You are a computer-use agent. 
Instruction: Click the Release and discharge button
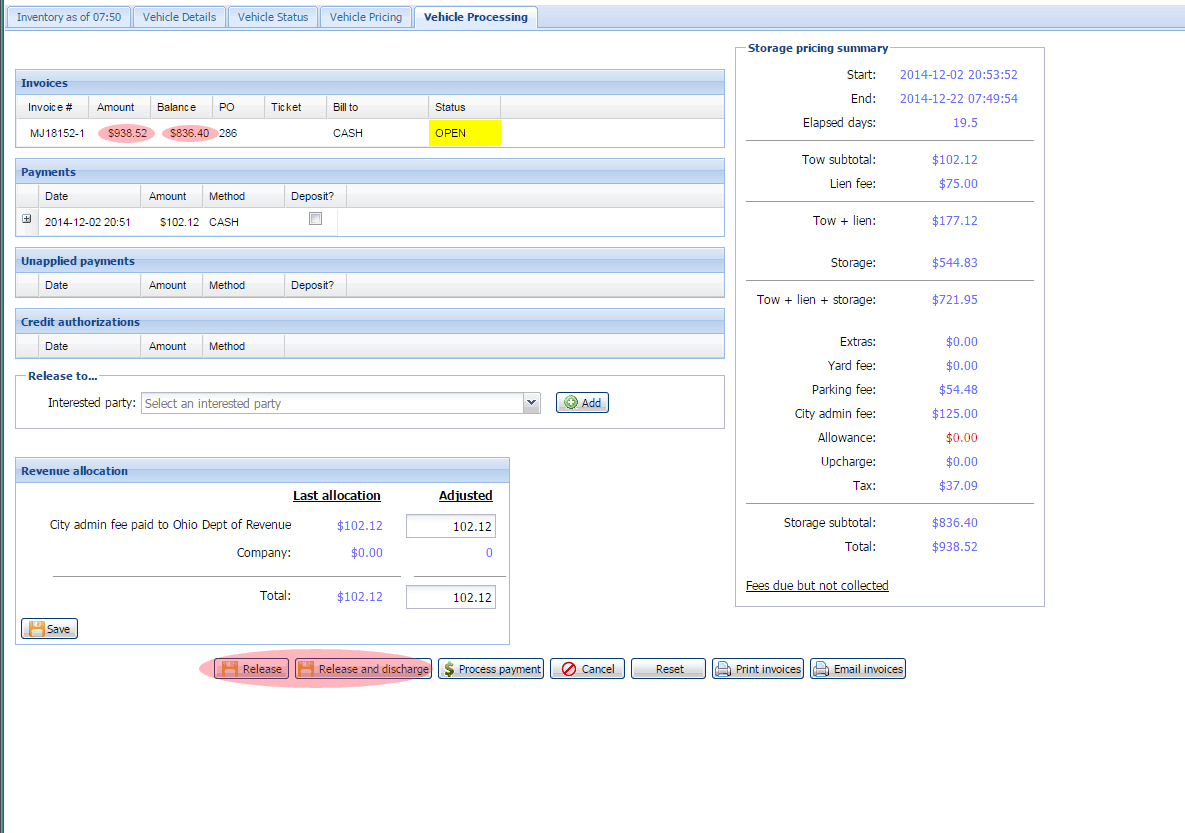[363, 669]
